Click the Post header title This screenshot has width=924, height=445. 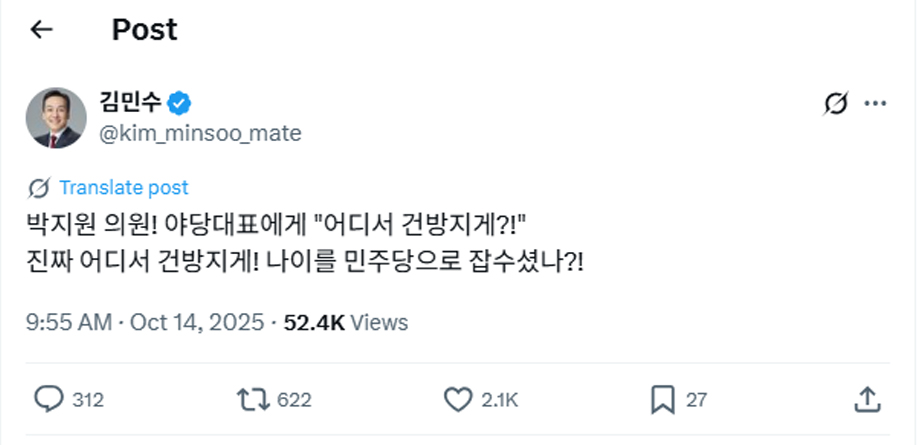[x=144, y=30]
